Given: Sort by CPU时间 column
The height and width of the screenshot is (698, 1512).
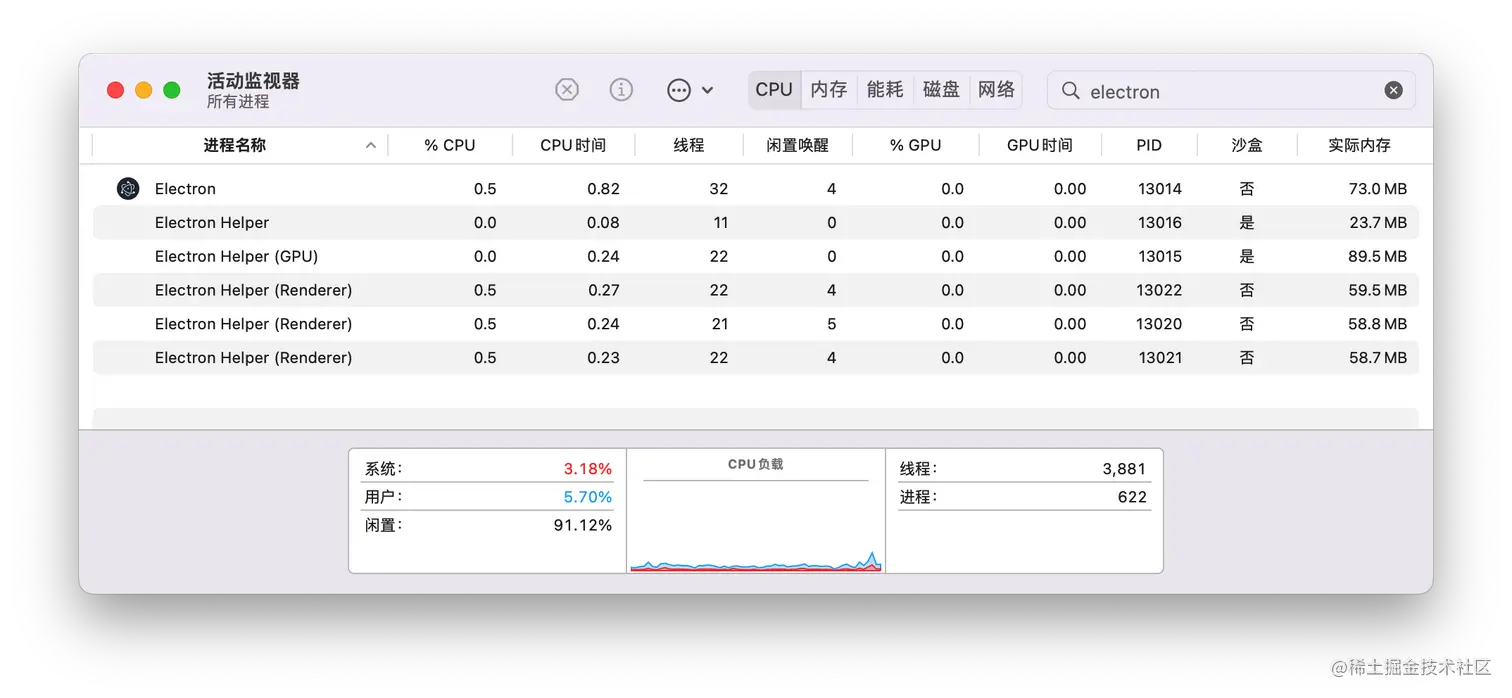Looking at the screenshot, I should 573,145.
